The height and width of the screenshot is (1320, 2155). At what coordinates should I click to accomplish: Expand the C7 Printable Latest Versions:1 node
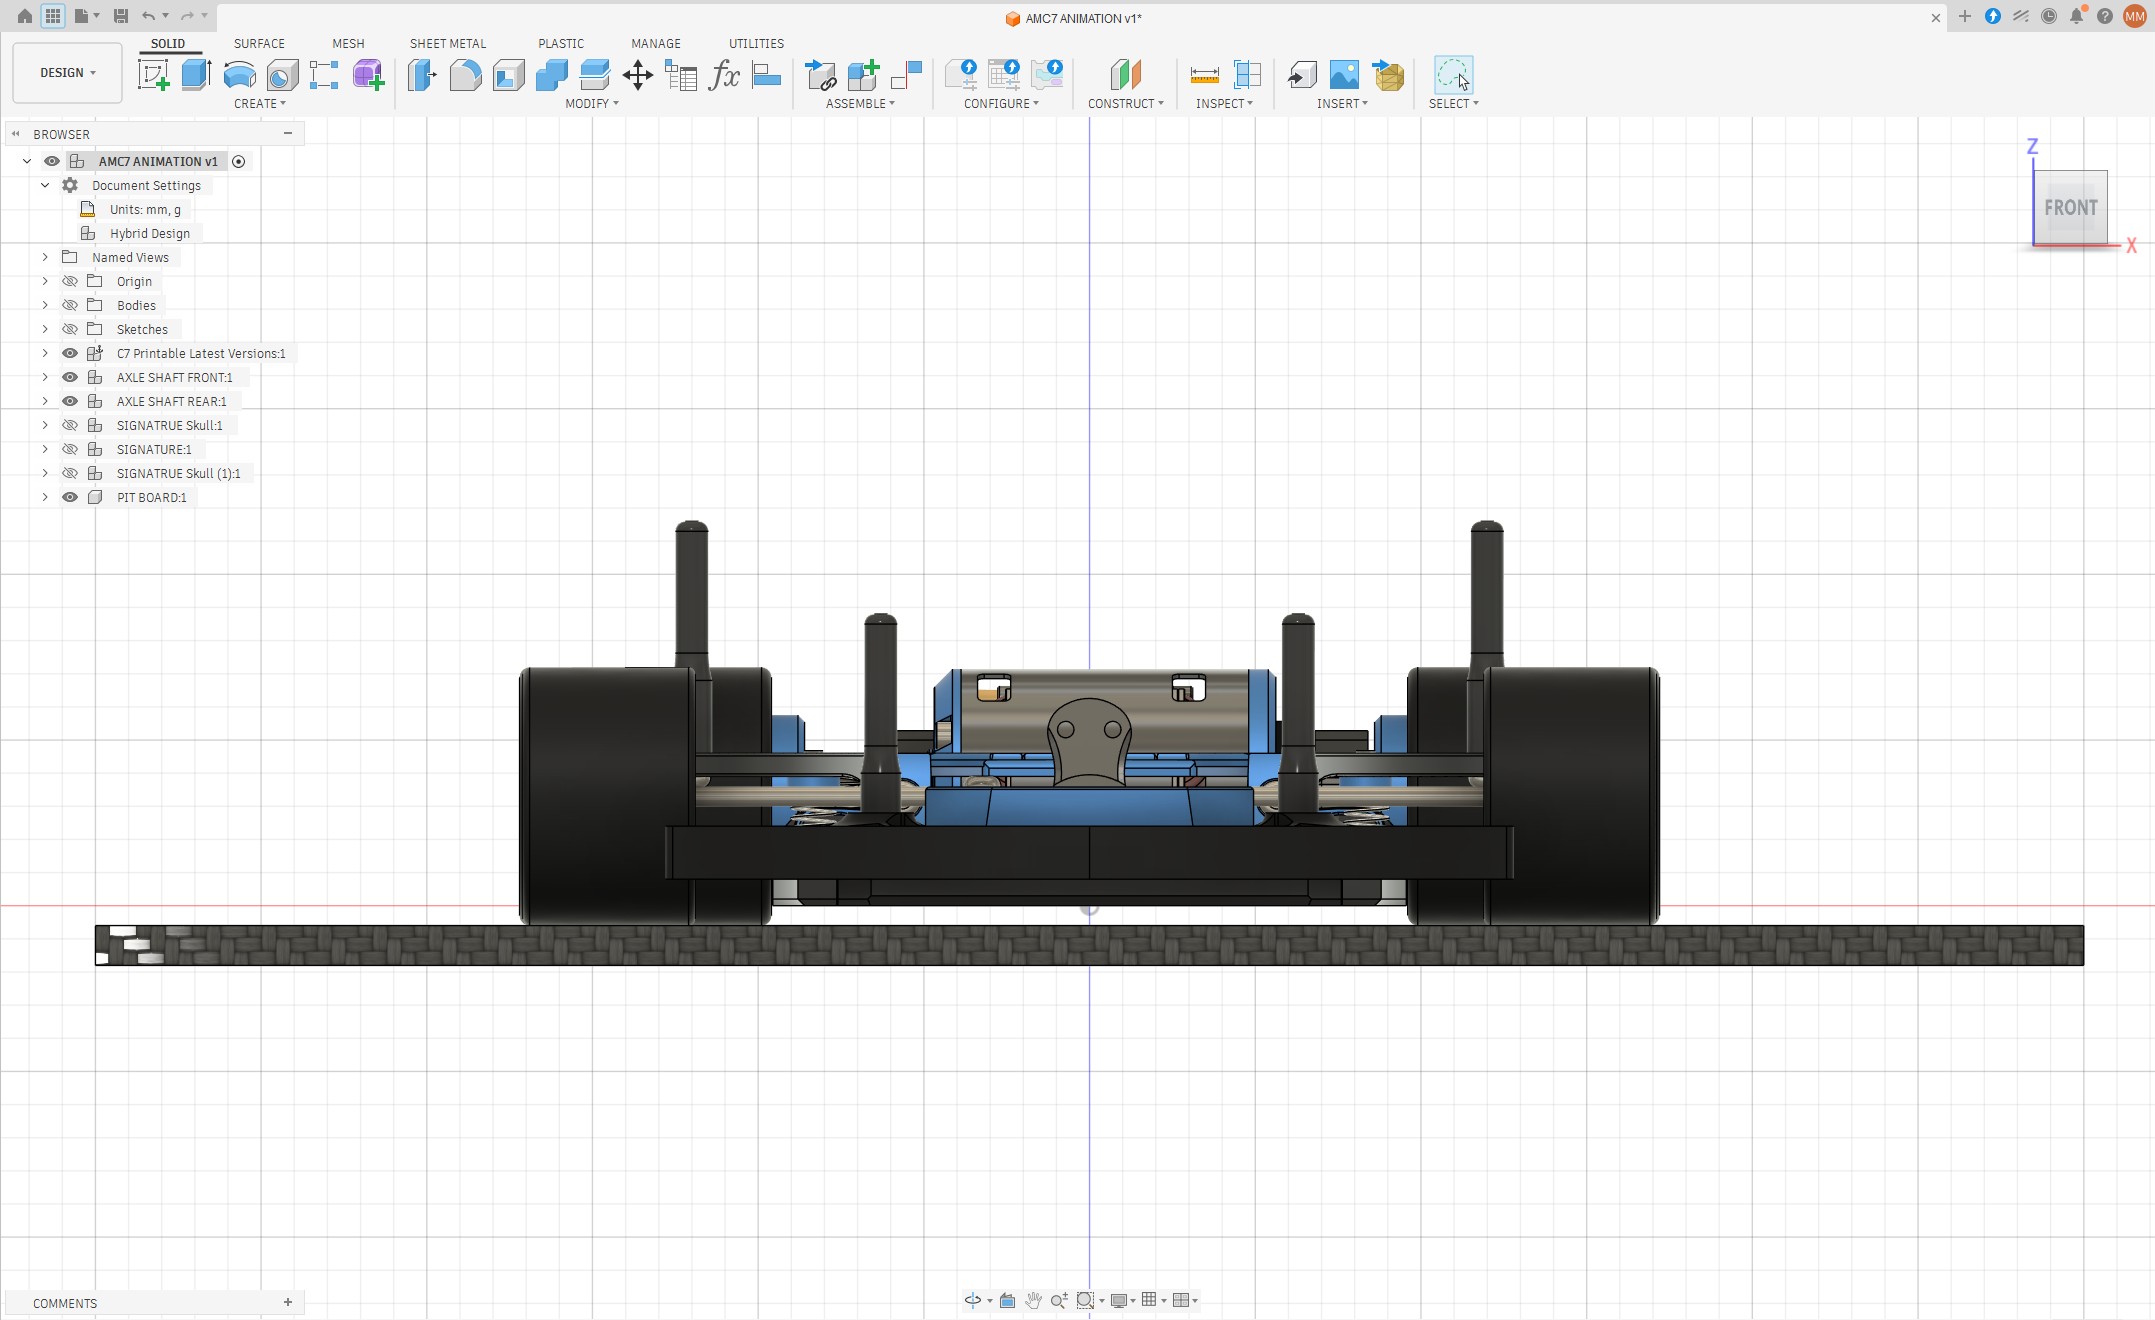tap(45, 353)
